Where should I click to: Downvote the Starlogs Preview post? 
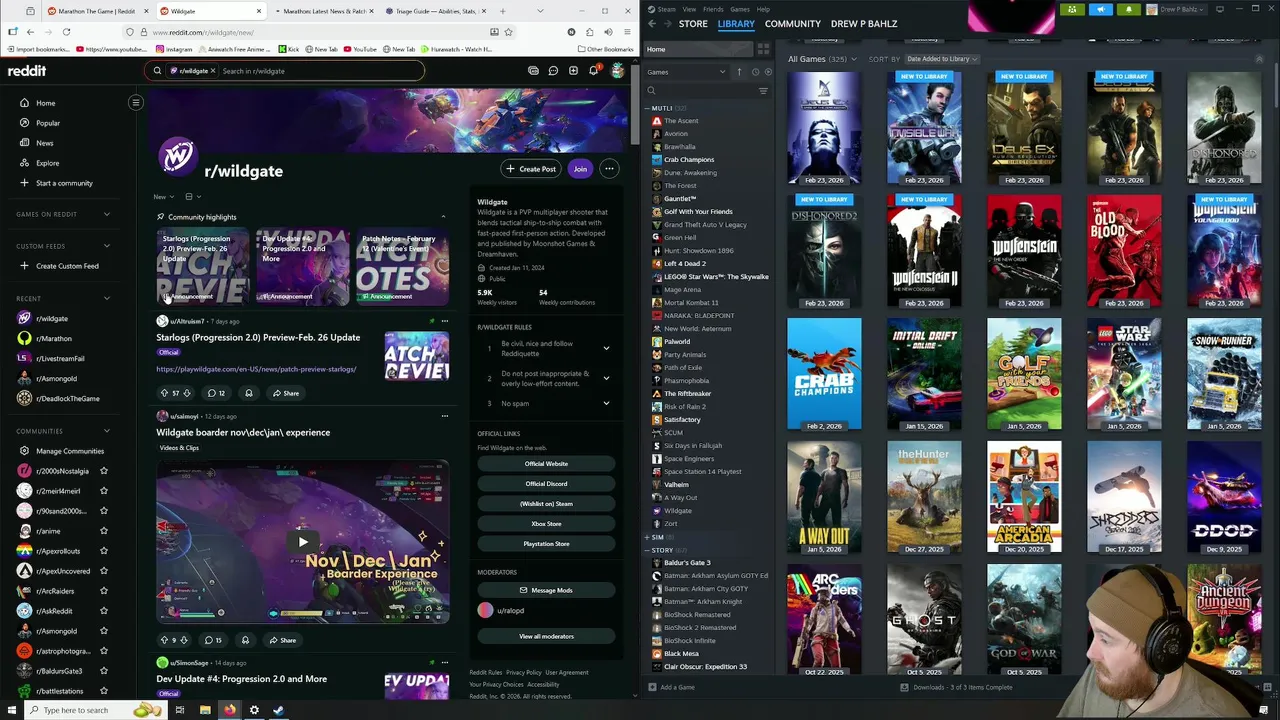click(x=186, y=393)
